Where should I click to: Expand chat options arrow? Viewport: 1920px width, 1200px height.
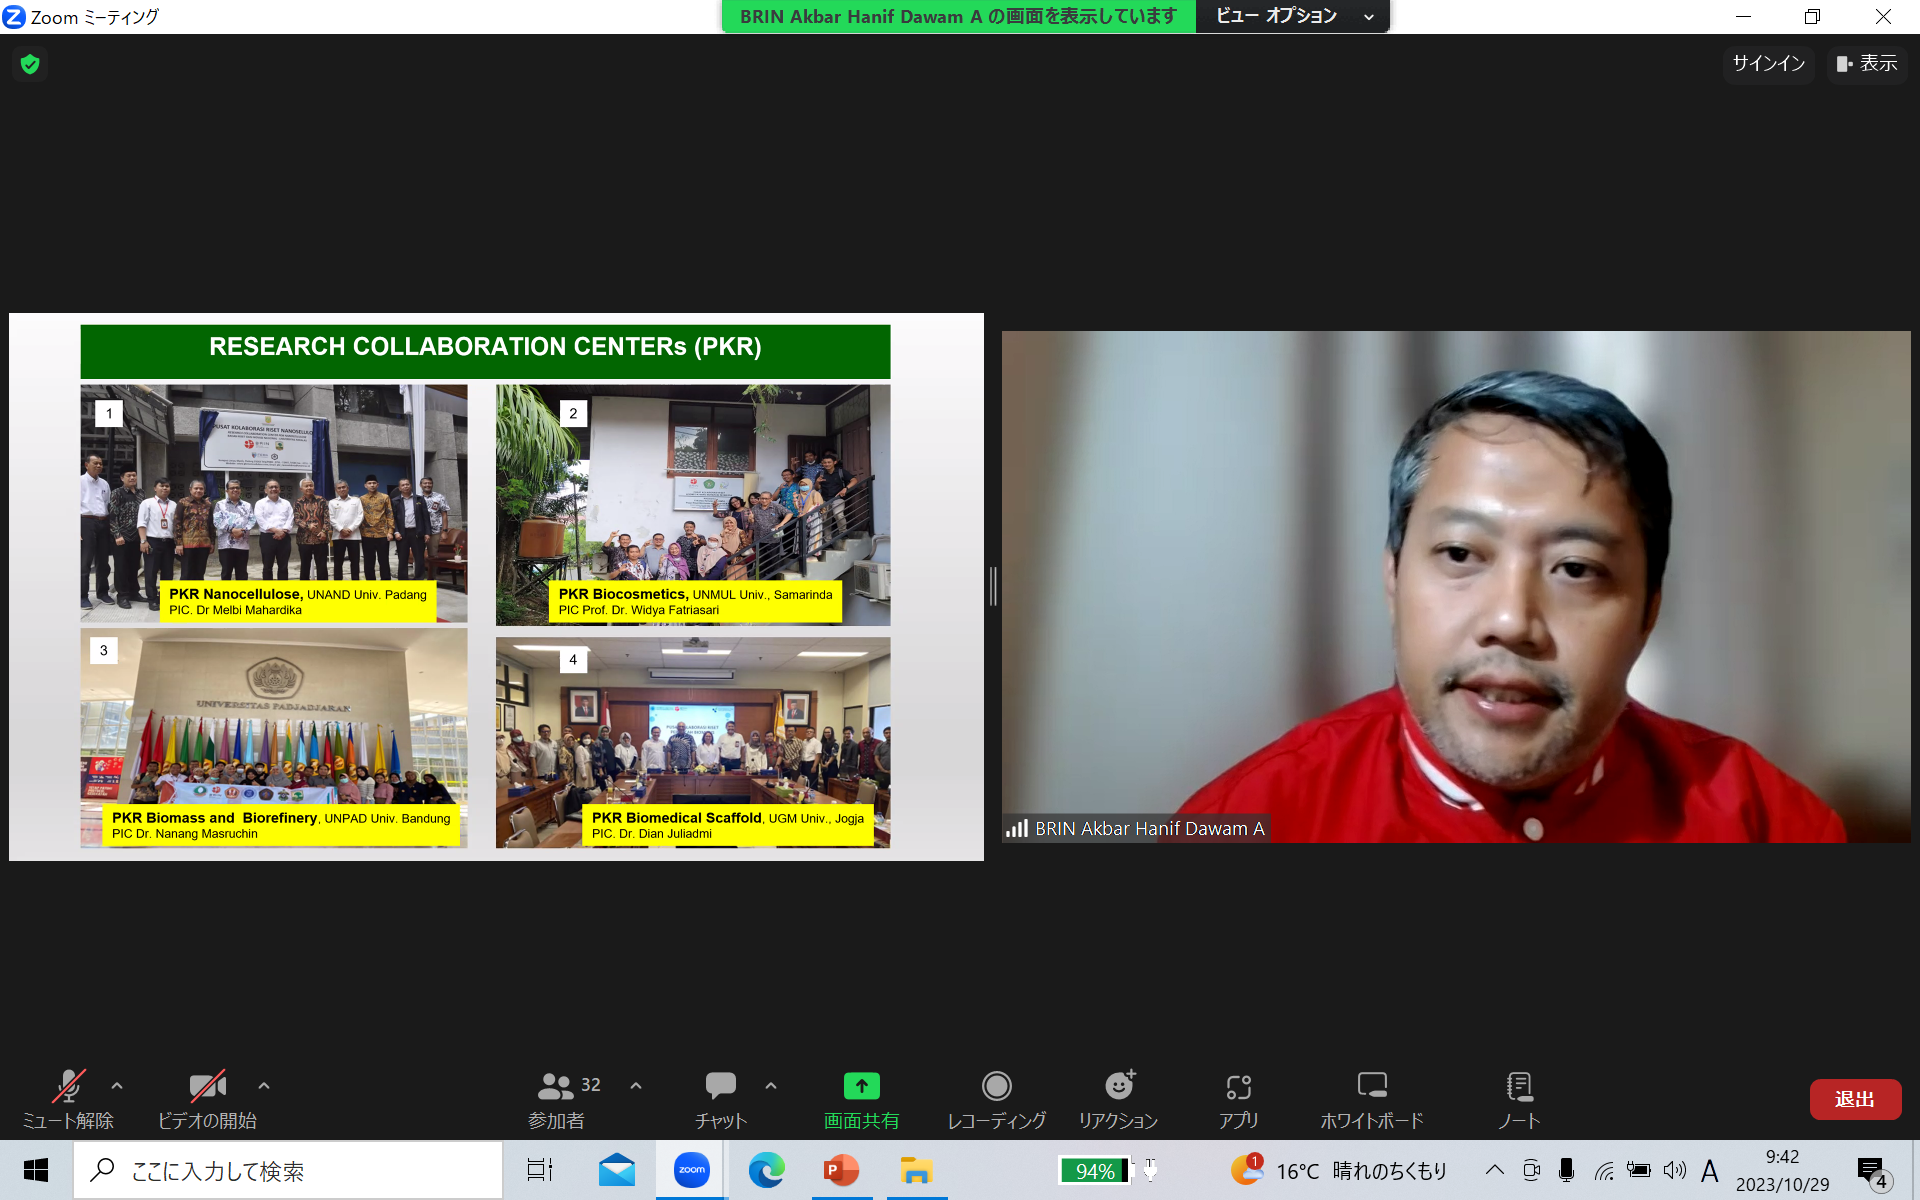(771, 1085)
